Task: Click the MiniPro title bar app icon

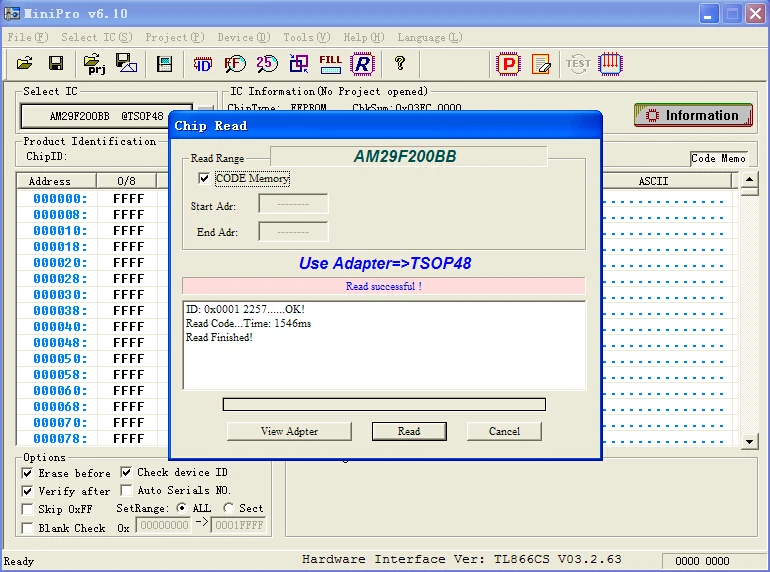Action: coord(12,13)
